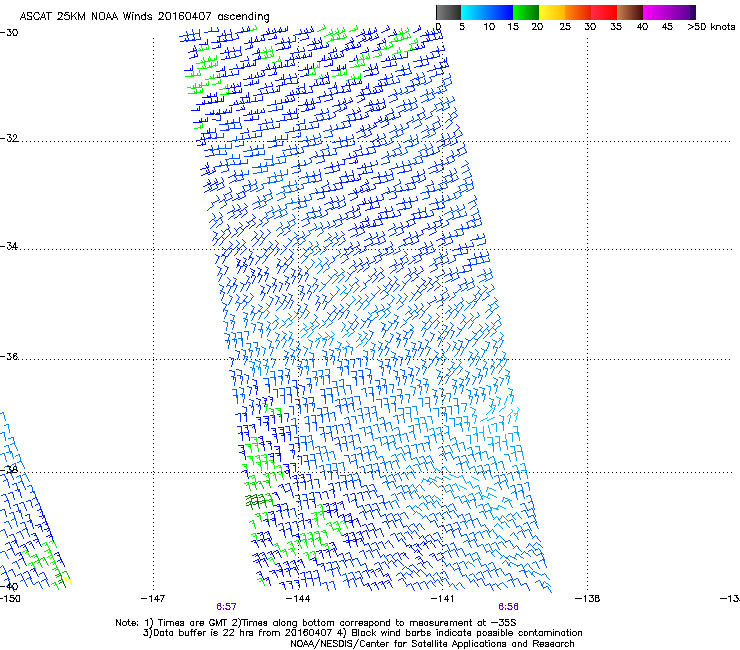Click the longitude axis label '-138'
The height and width of the screenshot is (650, 740).
click(x=588, y=599)
